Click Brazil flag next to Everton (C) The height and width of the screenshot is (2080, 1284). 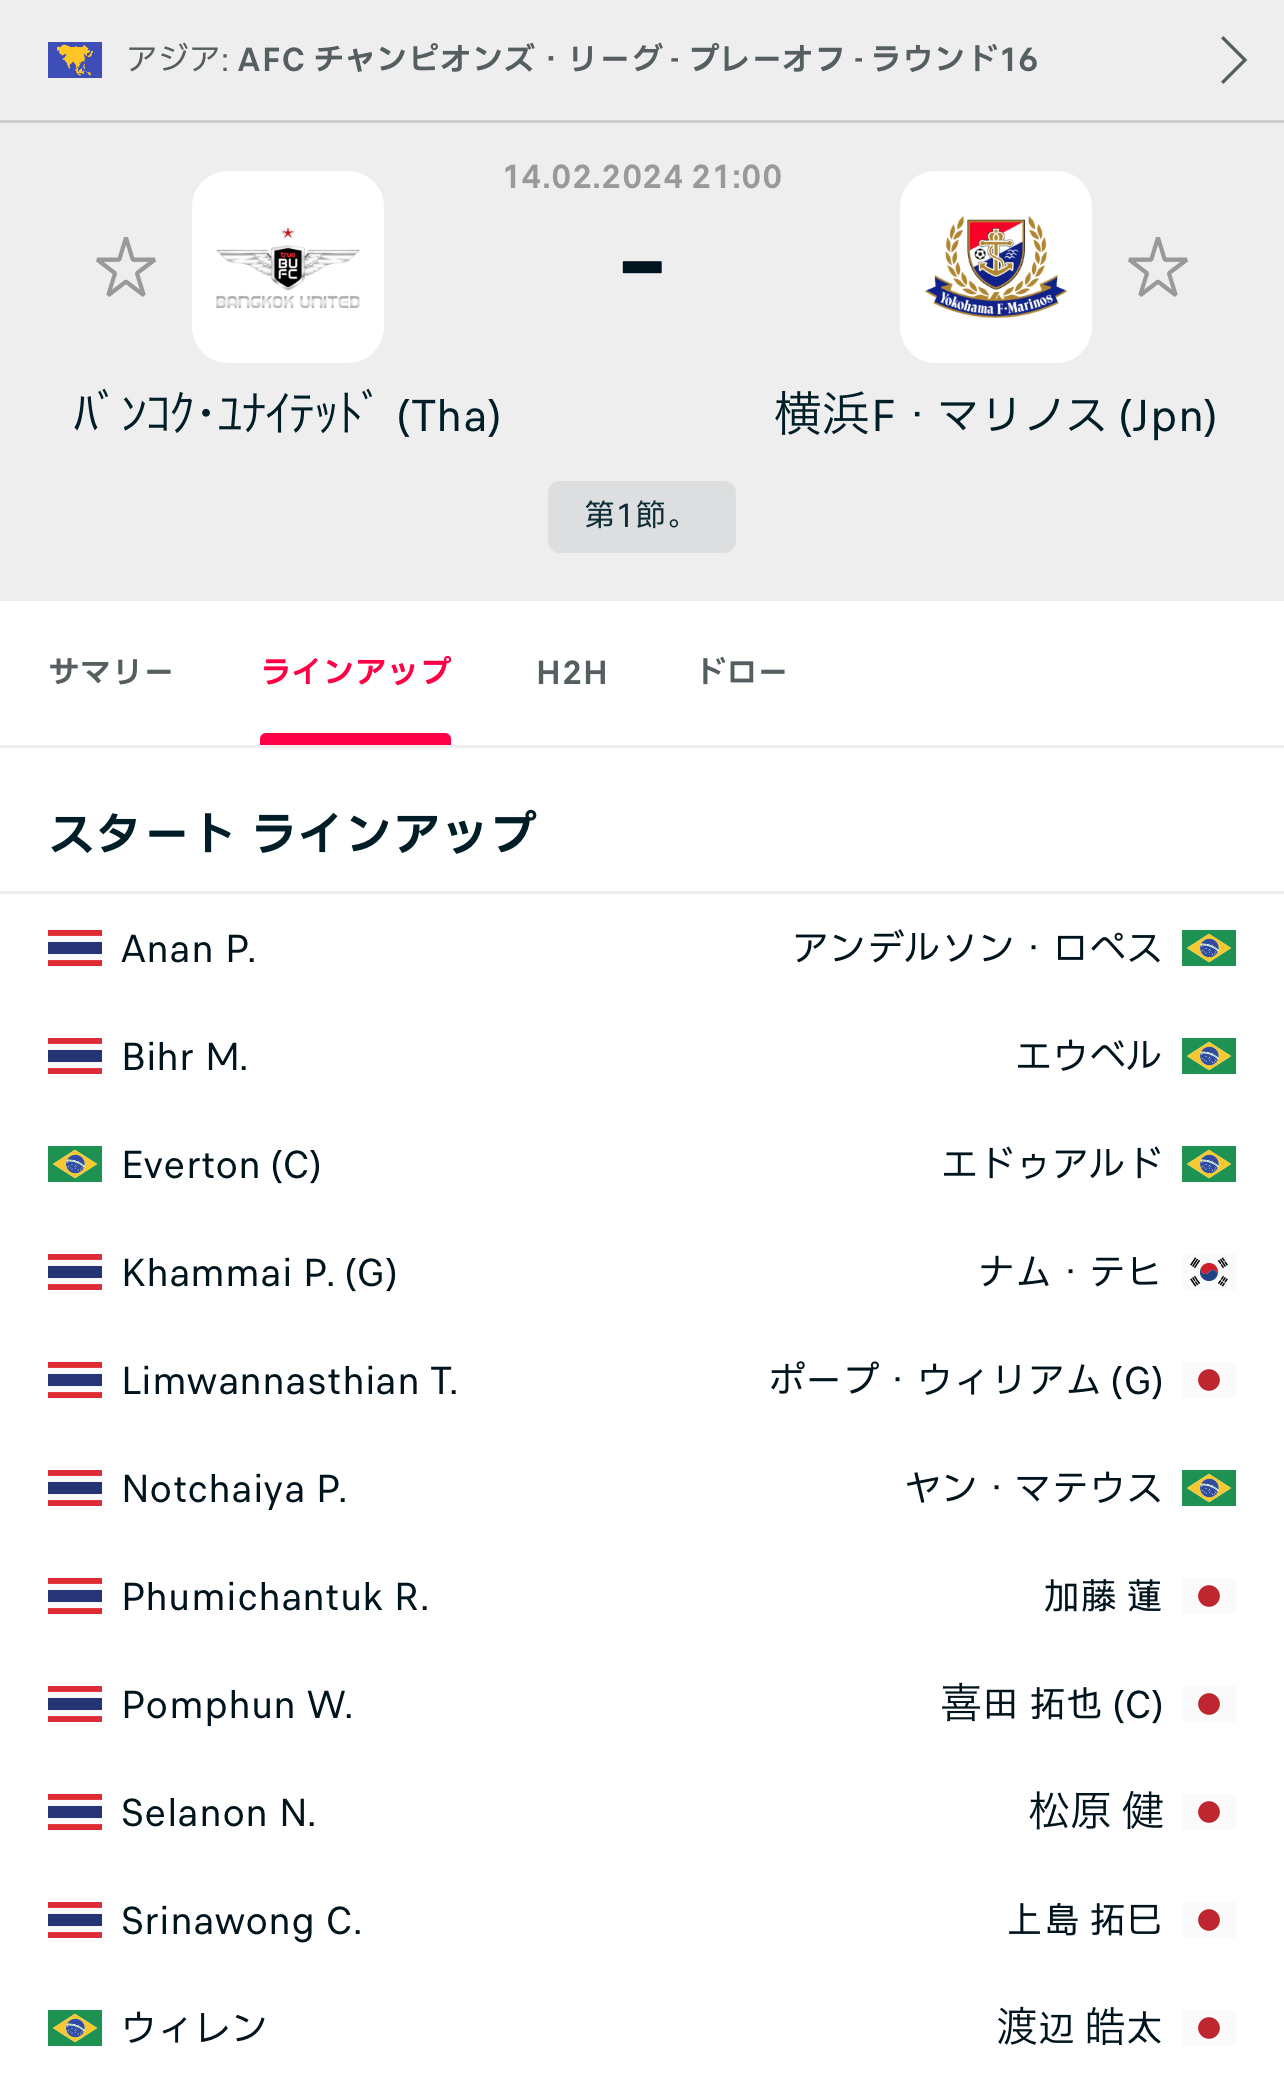tap(75, 1164)
